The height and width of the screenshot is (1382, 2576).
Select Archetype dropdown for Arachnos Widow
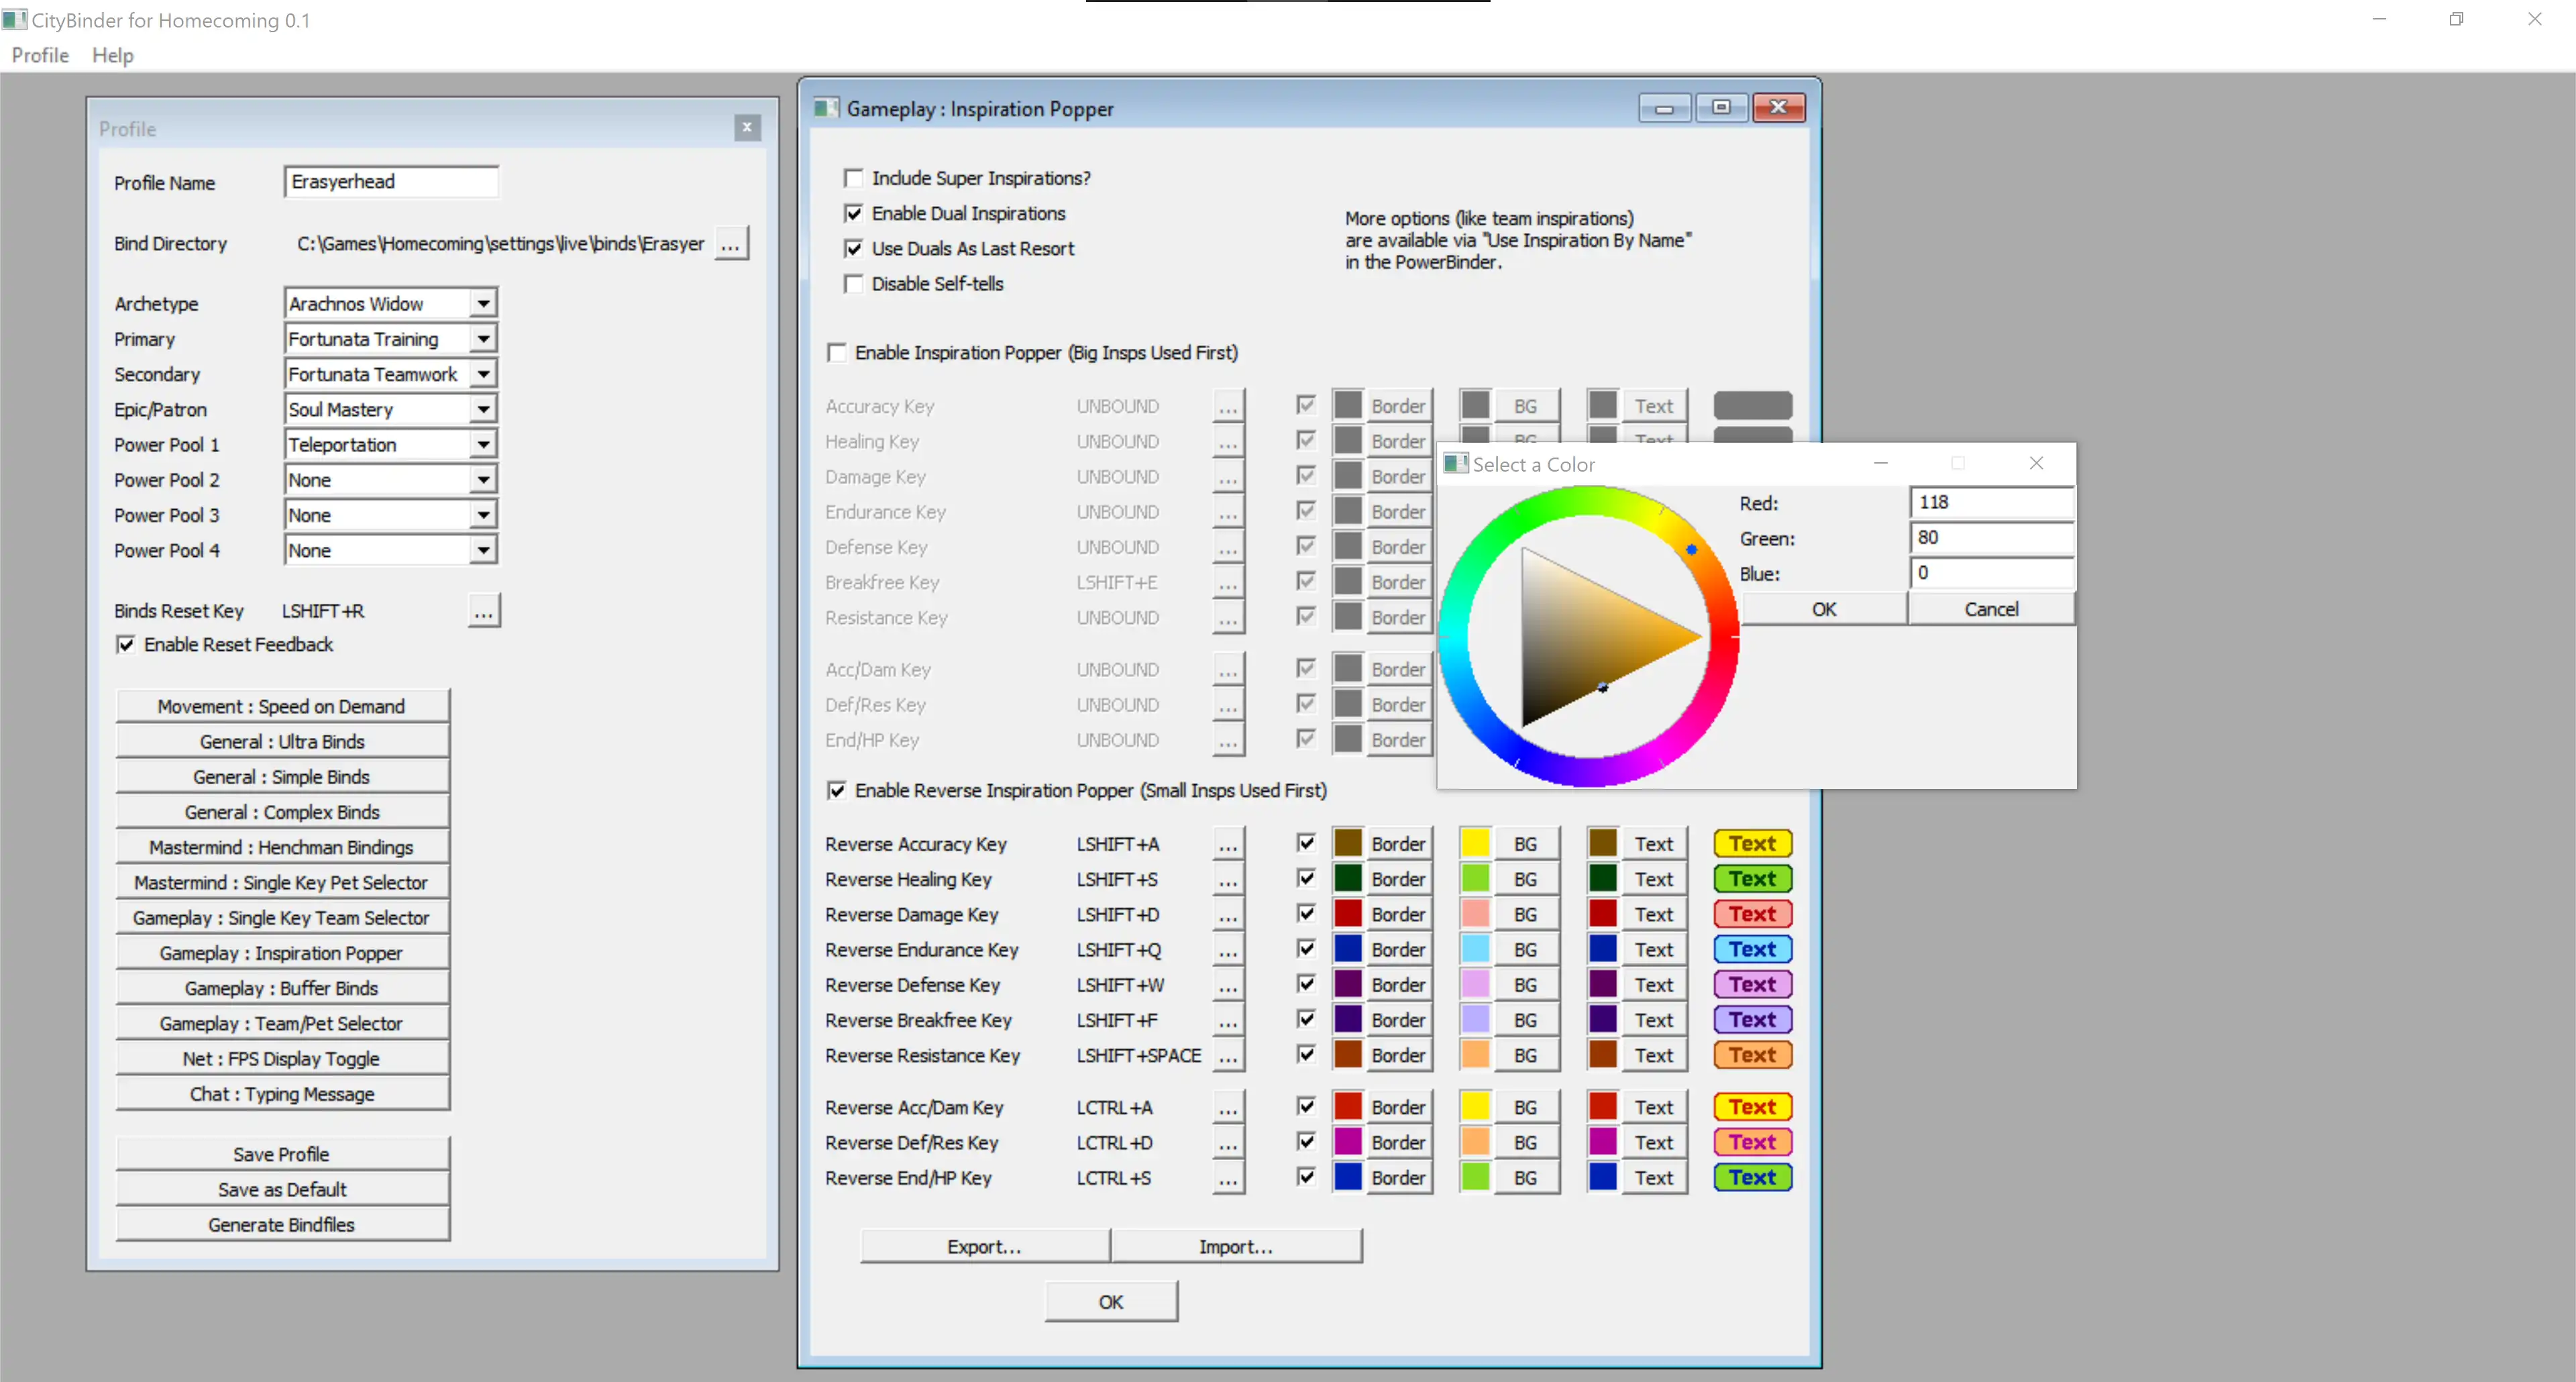pyautogui.click(x=387, y=303)
